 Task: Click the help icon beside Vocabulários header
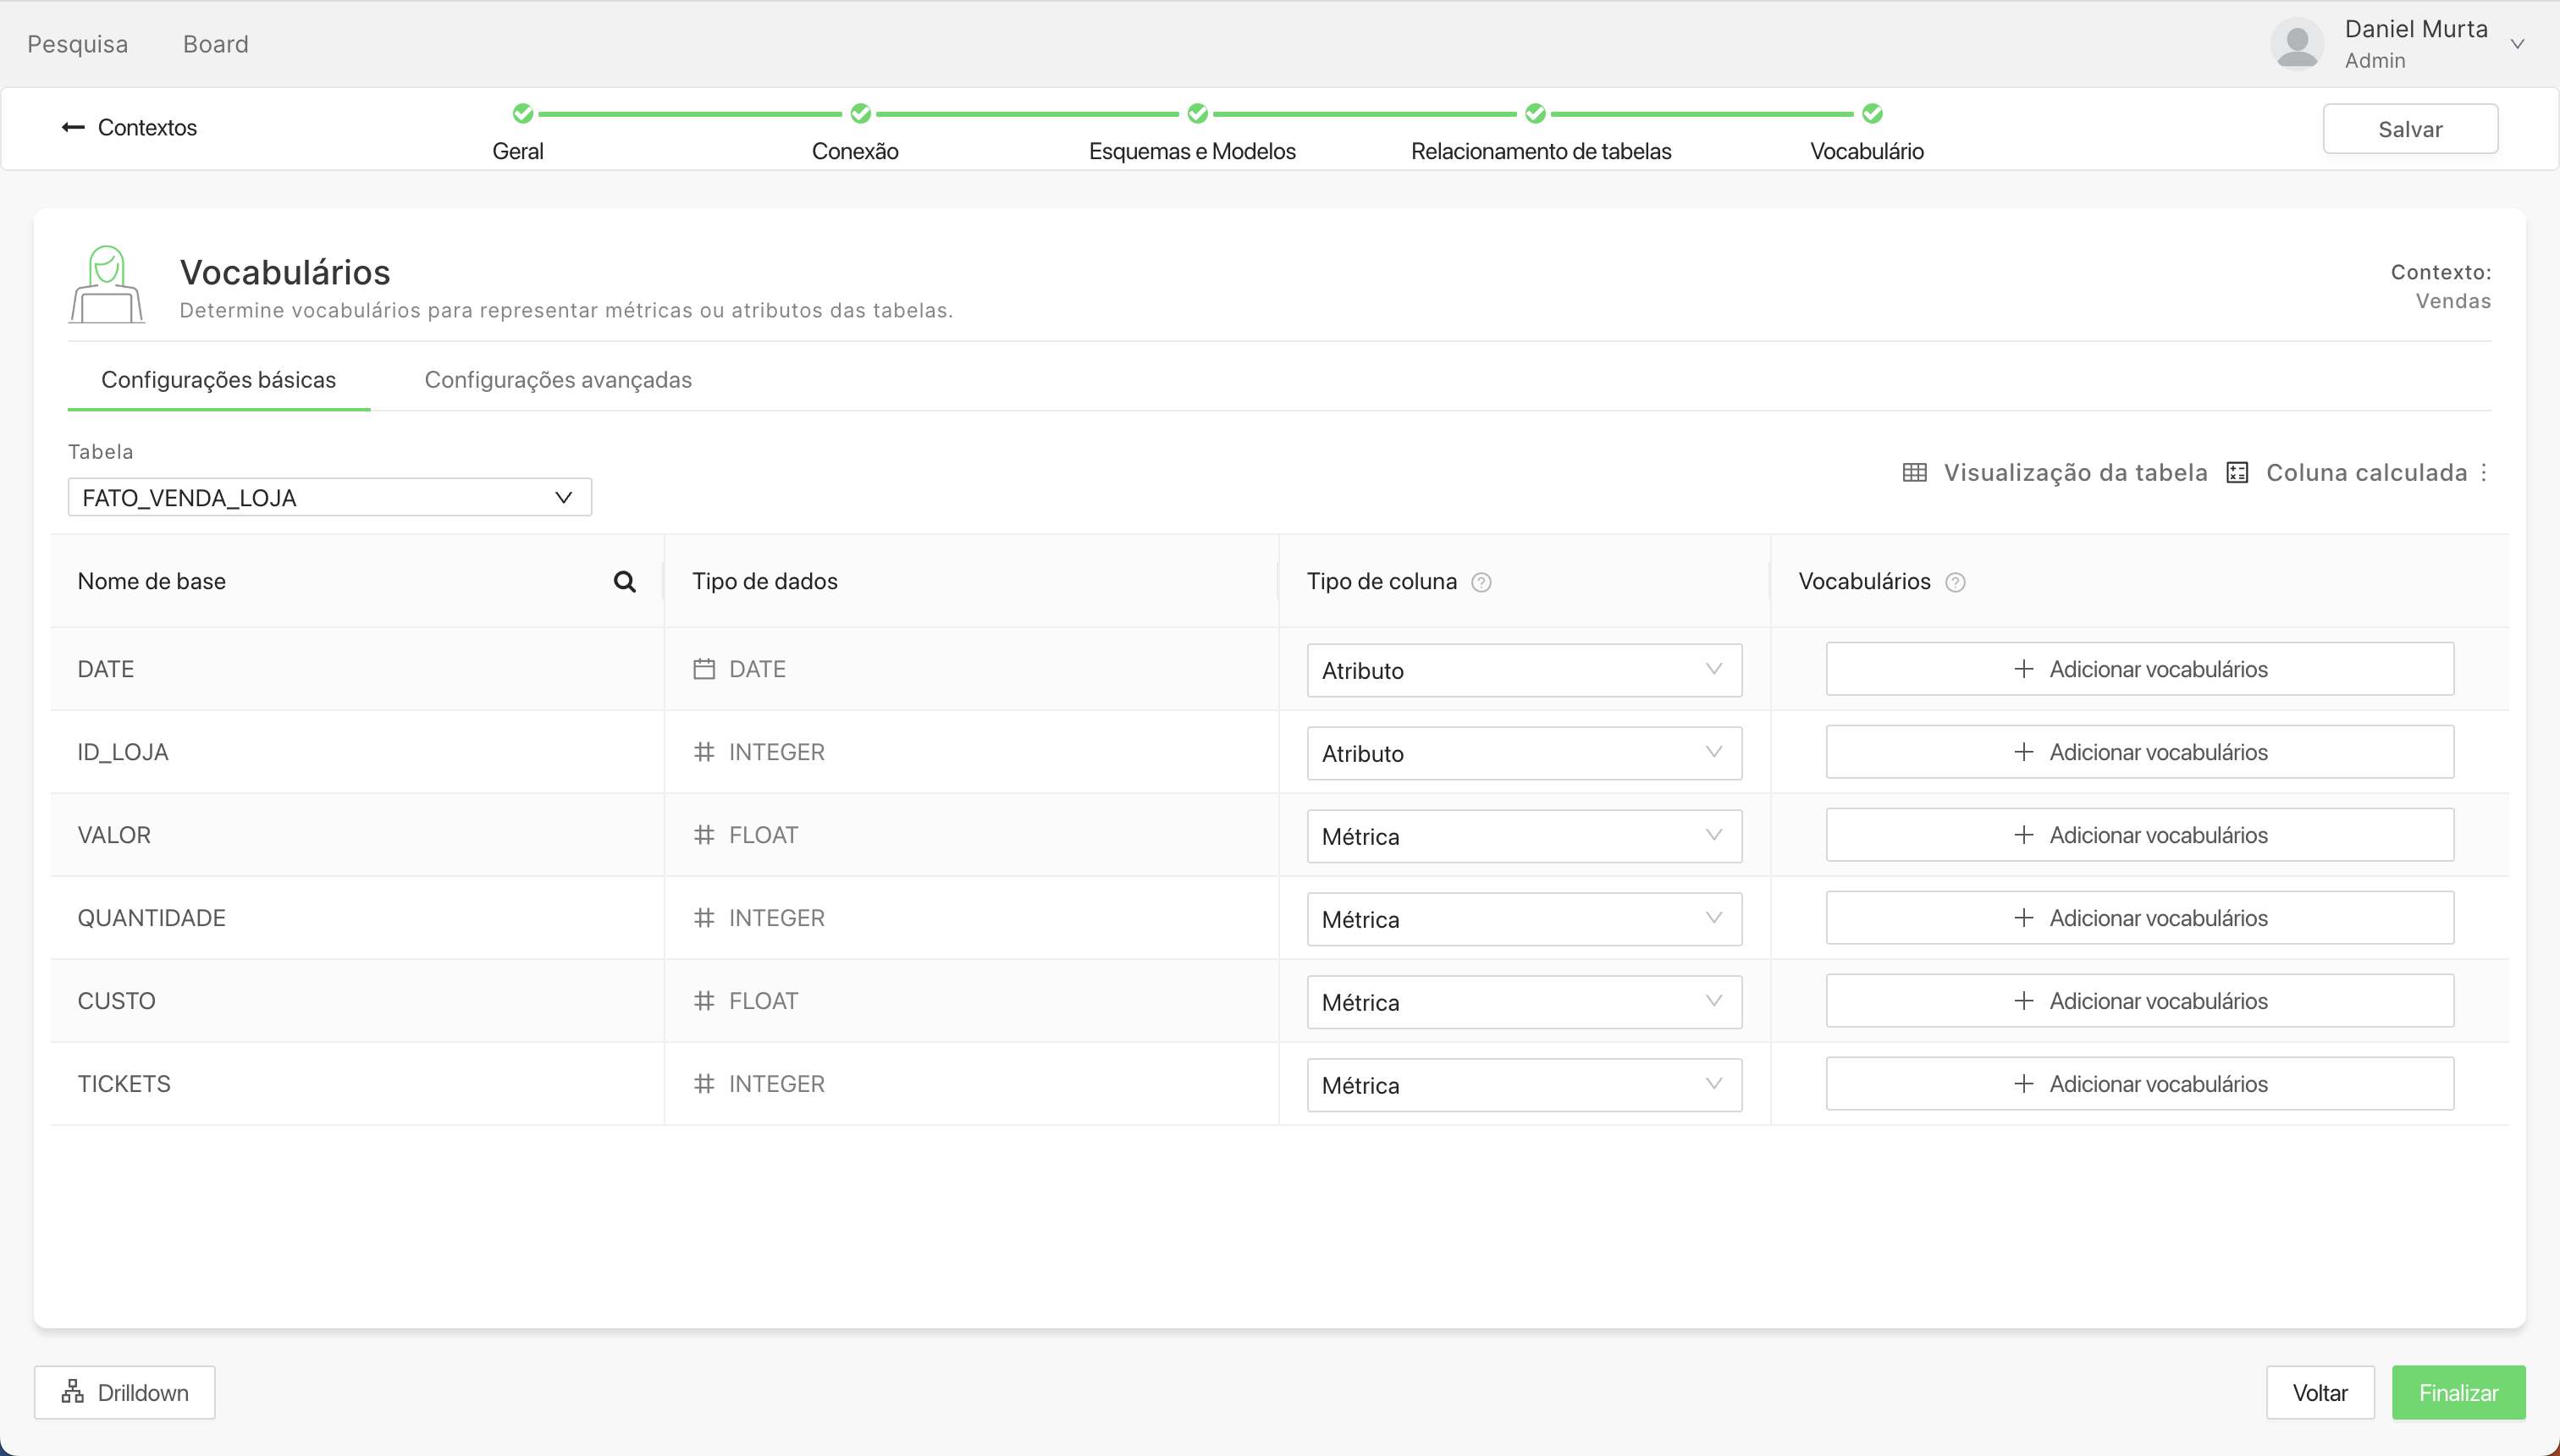click(1955, 583)
